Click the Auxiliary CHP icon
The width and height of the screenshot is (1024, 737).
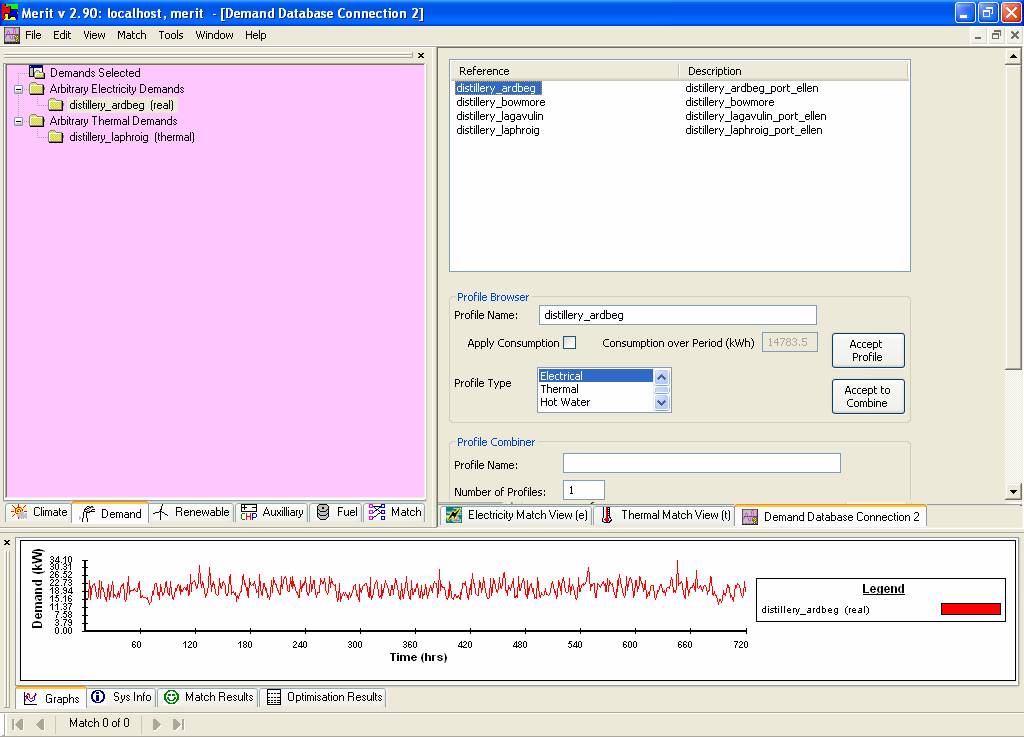point(249,512)
